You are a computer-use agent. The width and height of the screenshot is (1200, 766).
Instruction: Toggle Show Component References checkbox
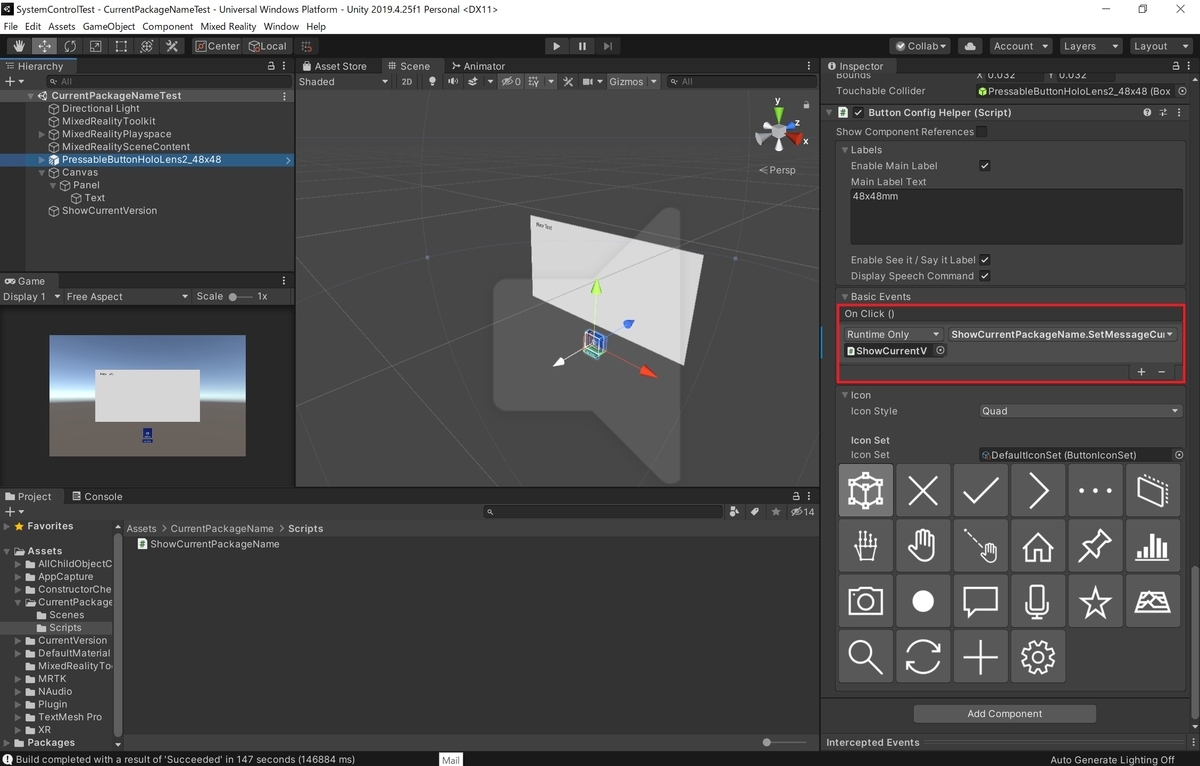[x=981, y=132]
